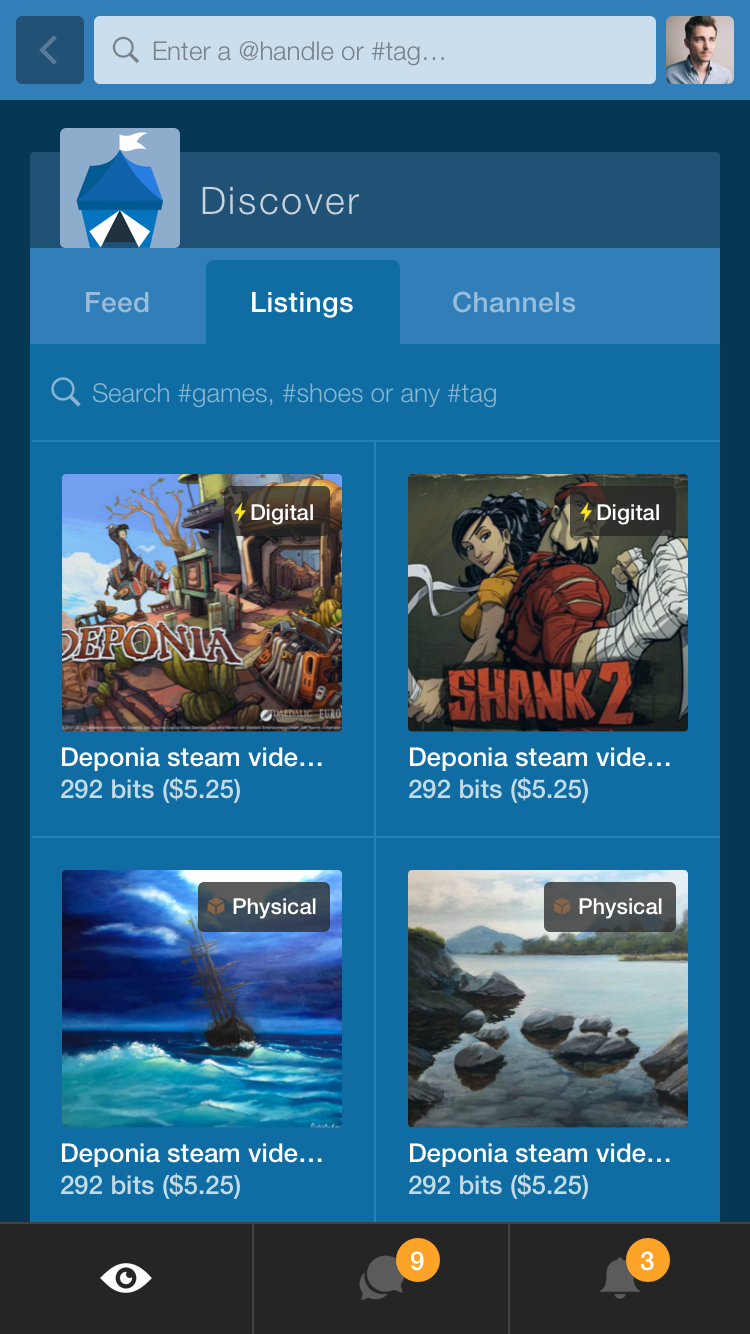
Task: Focus the Search #games, #shoes tag field
Action: click(375, 393)
